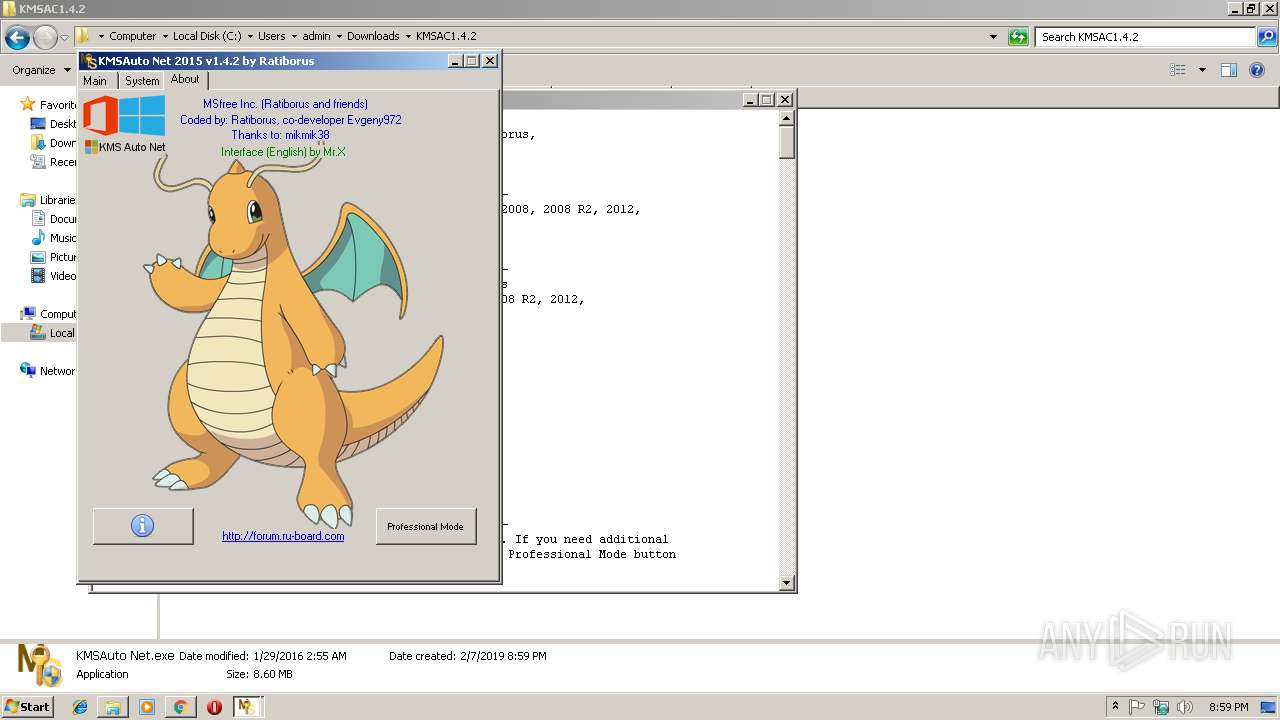Click Local Disk (C:) in the breadcrumb
Image resolution: width=1280 pixels, height=720 pixels.
[x=207, y=36]
